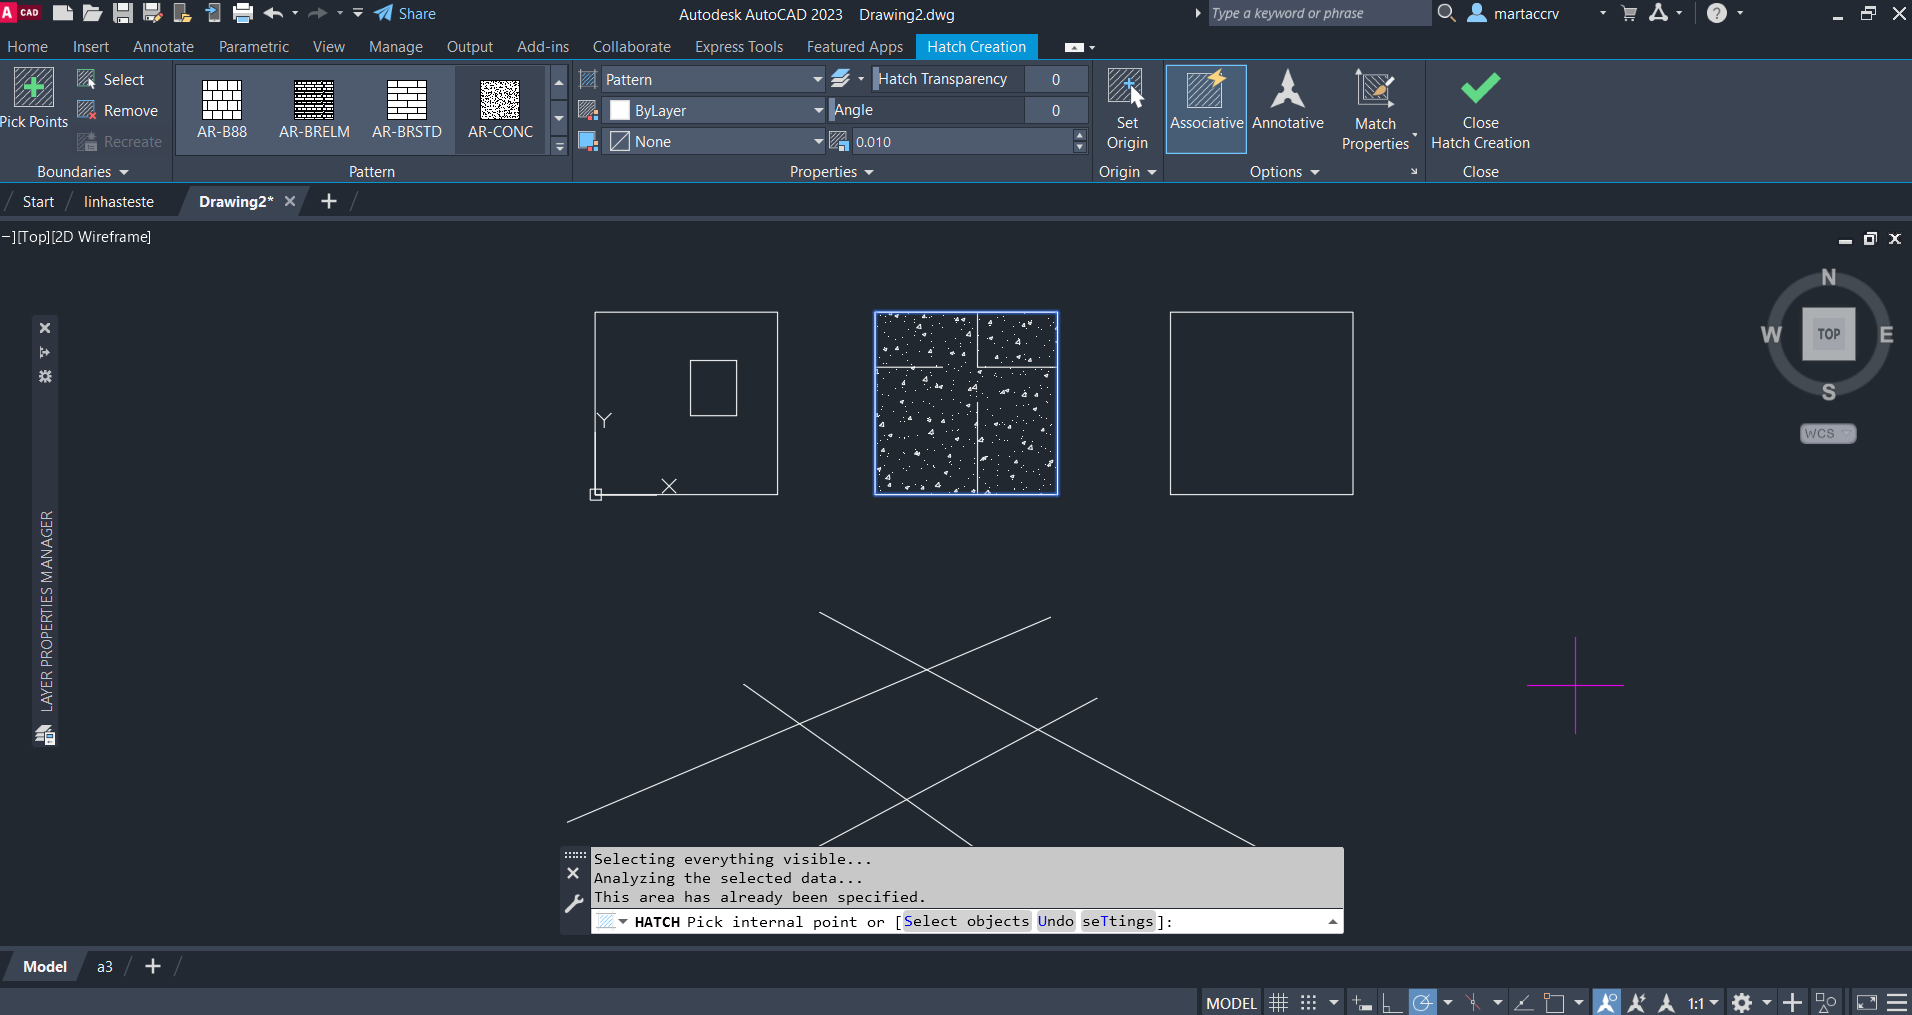The width and height of the screenshot is (1912, 1015).
Task: Open the Autodesk App Store cart icon
Action: [1629, 13]
